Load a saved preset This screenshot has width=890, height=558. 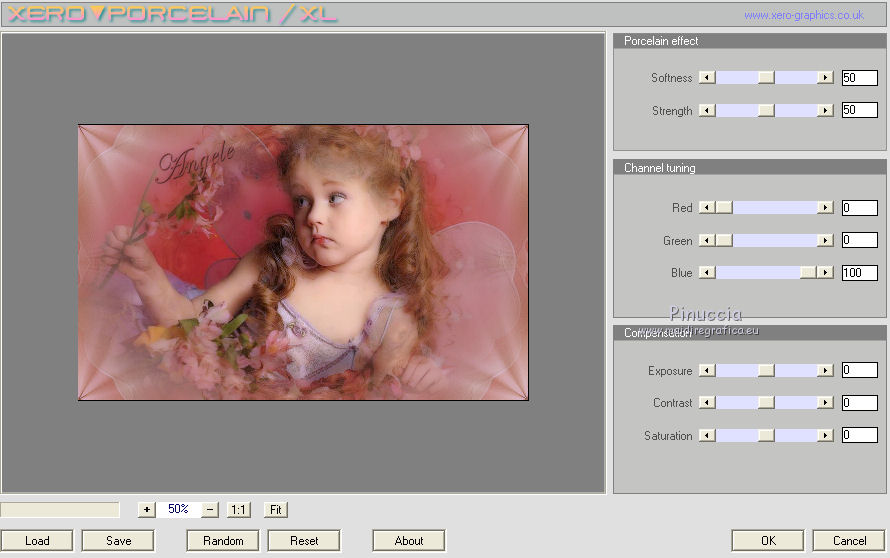tap(37, 540)
